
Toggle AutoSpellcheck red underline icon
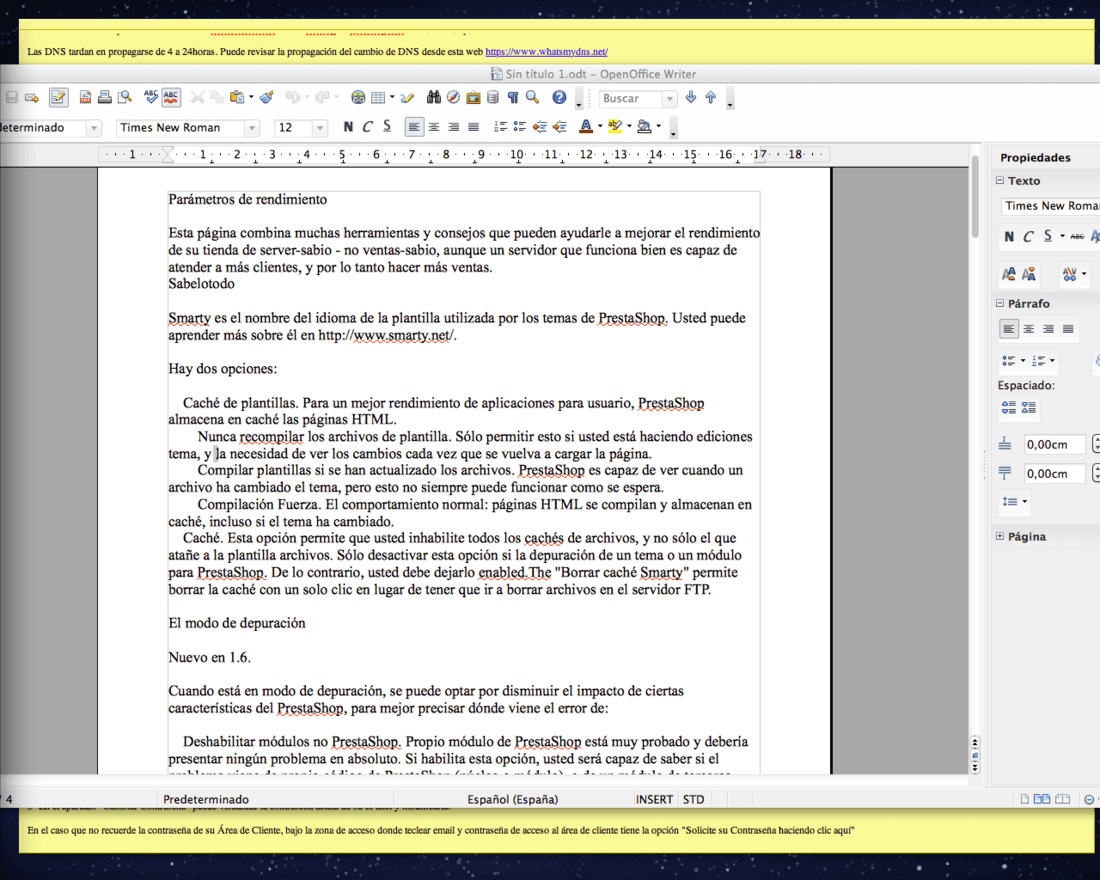tap(170, 98)
